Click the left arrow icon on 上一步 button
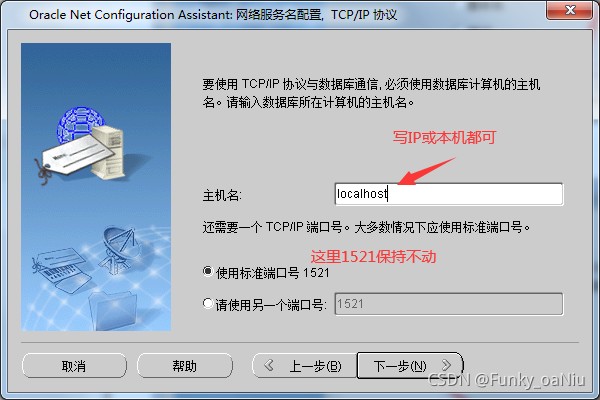Screen dimensions: 600x400 269,365
